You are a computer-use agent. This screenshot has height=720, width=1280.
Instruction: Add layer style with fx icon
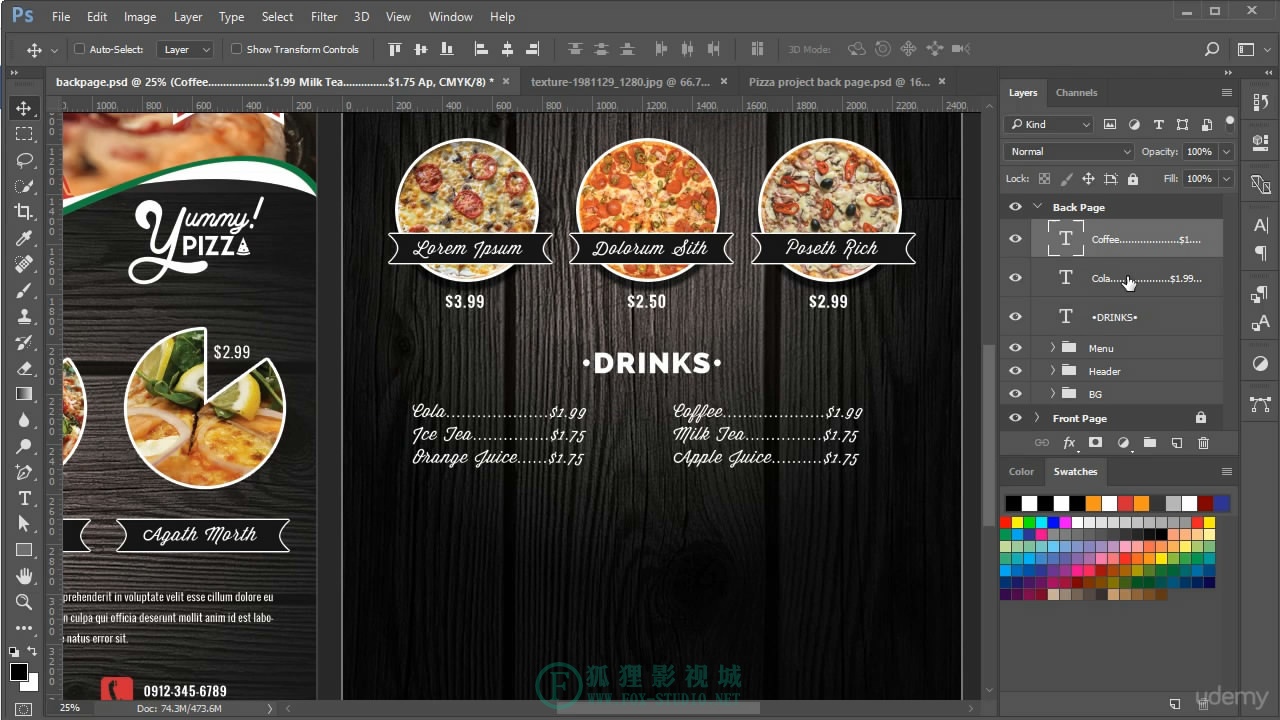pos(1068,442)
